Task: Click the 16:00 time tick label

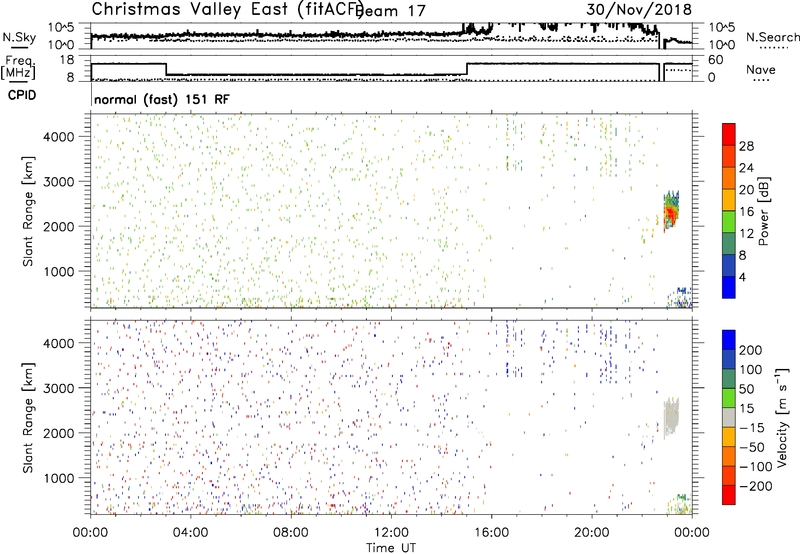Action: [x=491, y=533]
